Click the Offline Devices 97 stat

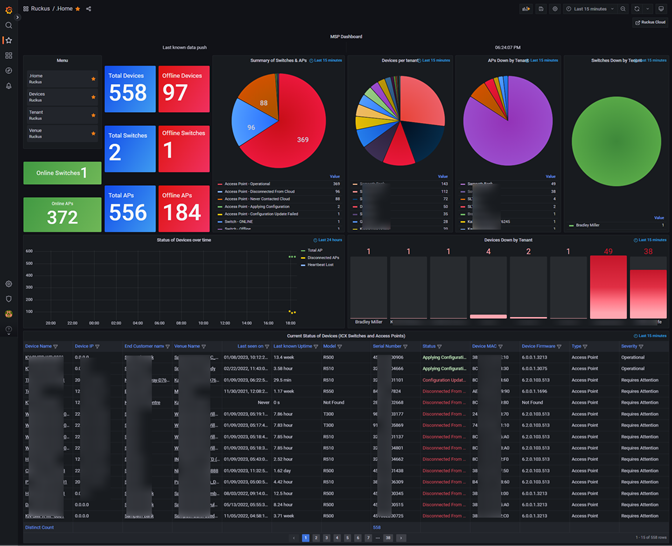tap(184, 89)
